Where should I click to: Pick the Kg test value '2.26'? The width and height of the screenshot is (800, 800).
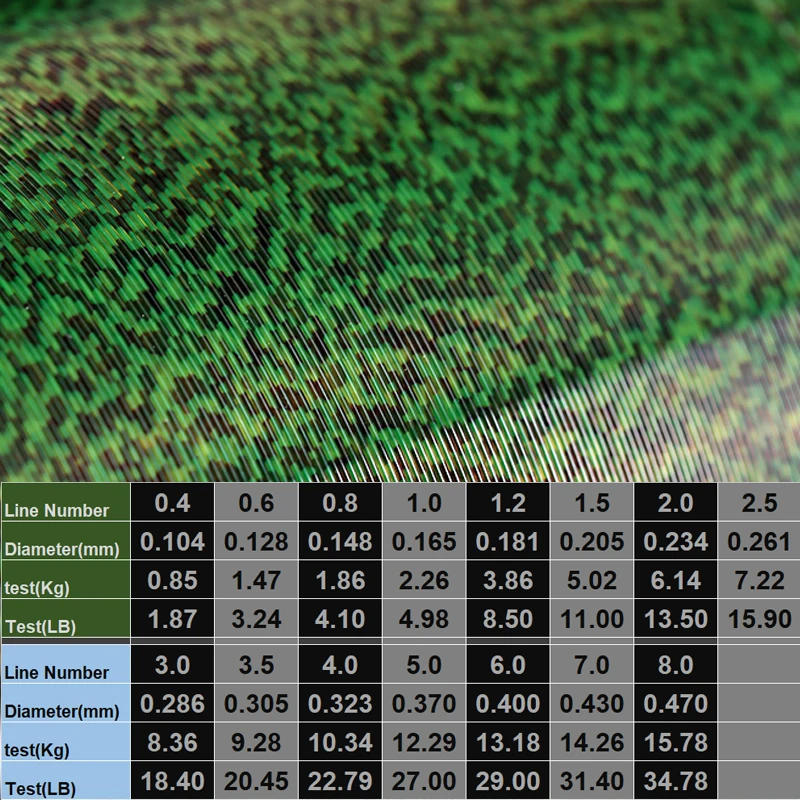(x=424, y=580)
